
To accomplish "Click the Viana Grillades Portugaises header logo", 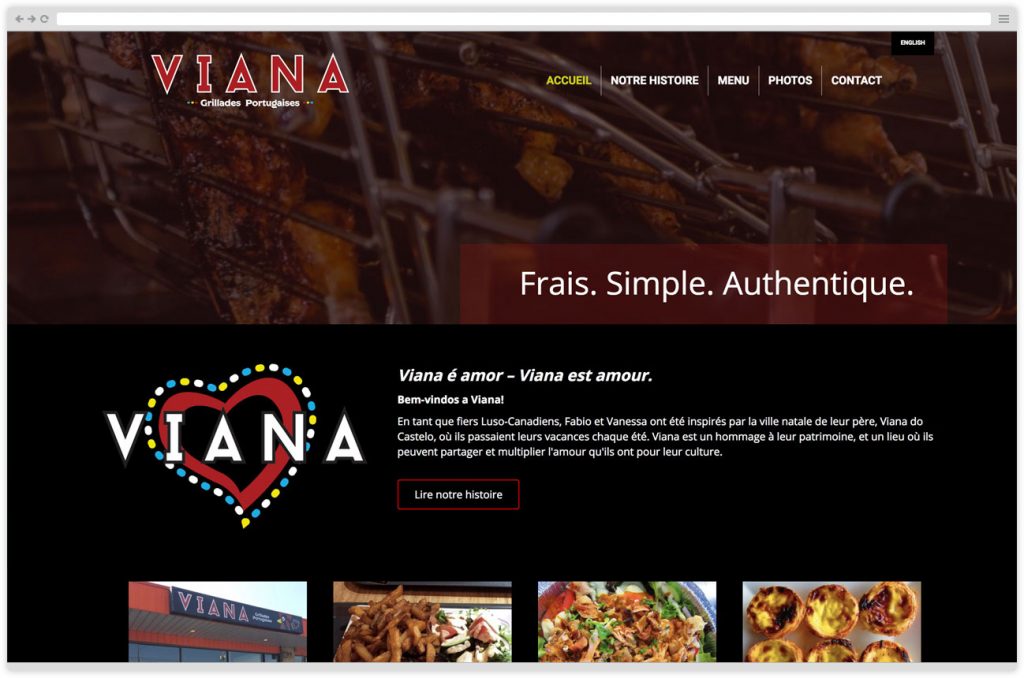I will 249,80.
